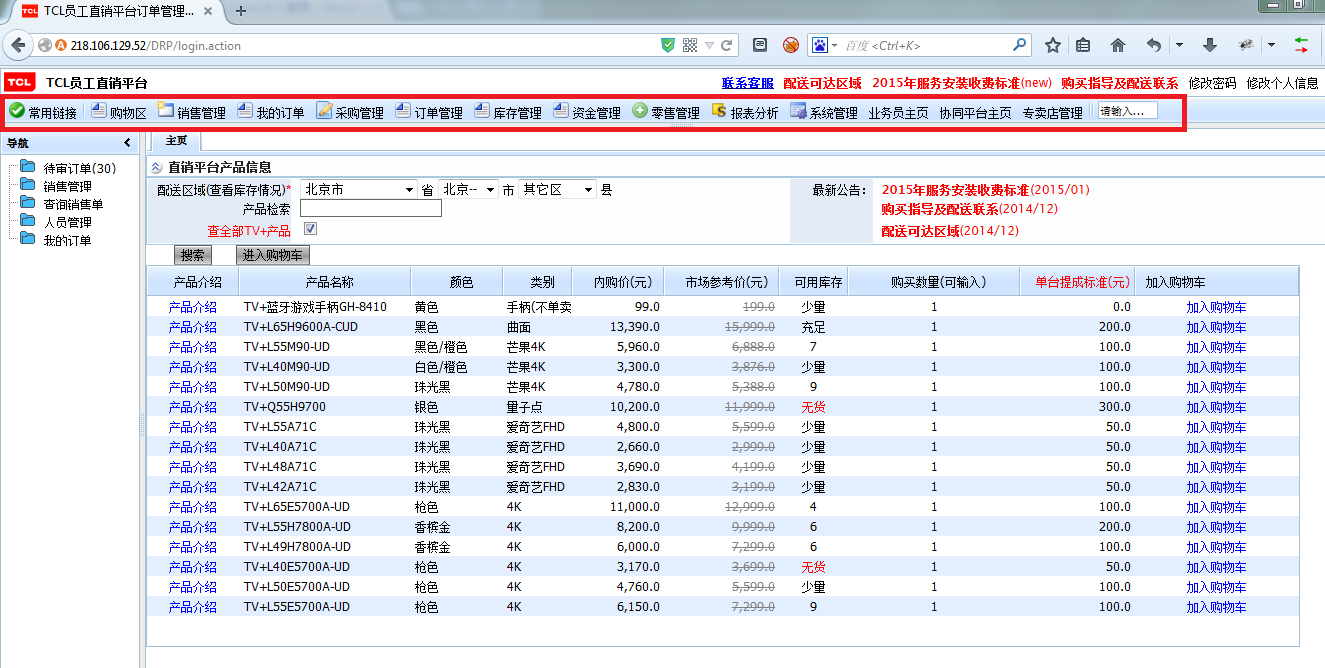Open the province dropdown 北京市
Screen dimensions: 1325x668
click(x=359, y=189)
